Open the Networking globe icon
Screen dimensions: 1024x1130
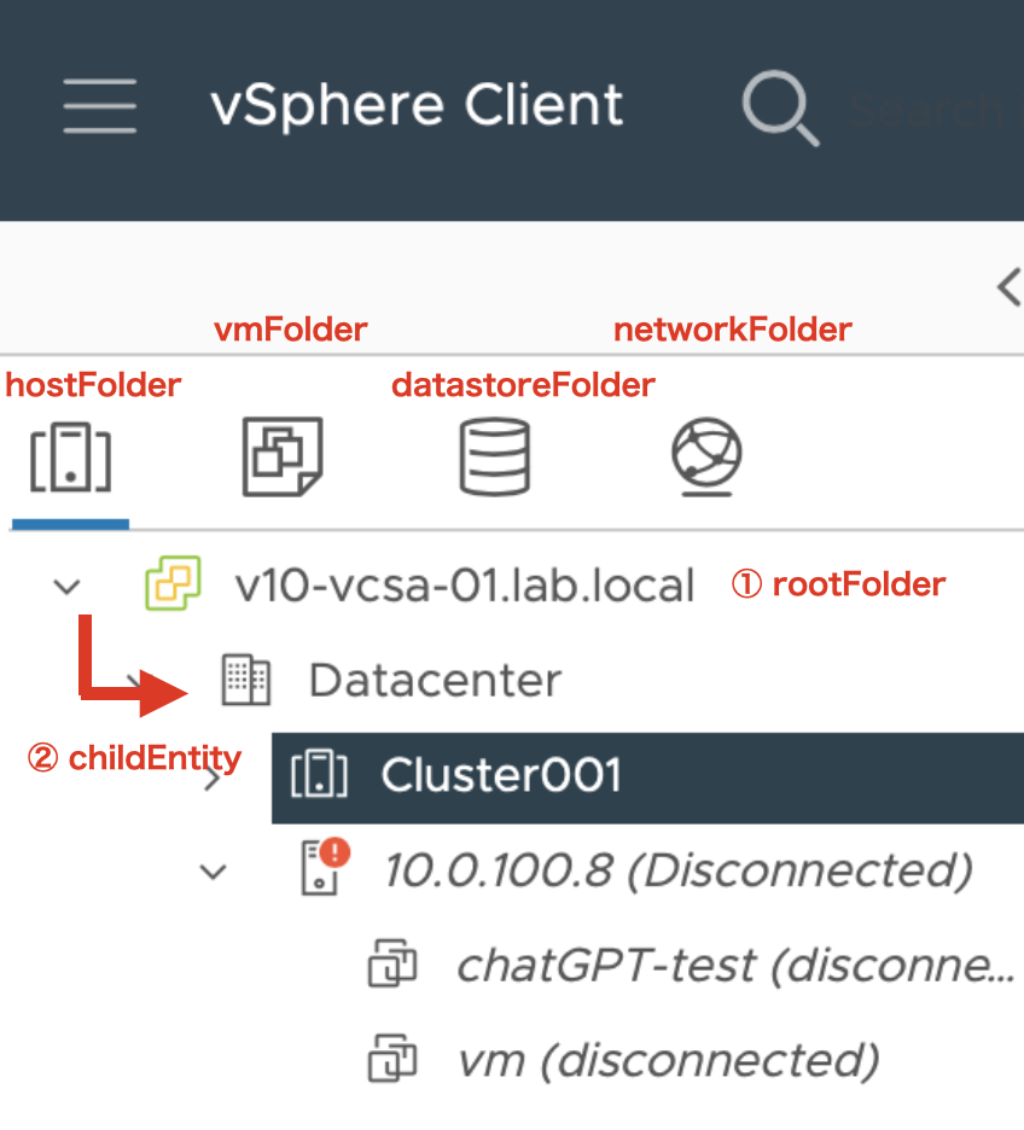click(706, 456)
